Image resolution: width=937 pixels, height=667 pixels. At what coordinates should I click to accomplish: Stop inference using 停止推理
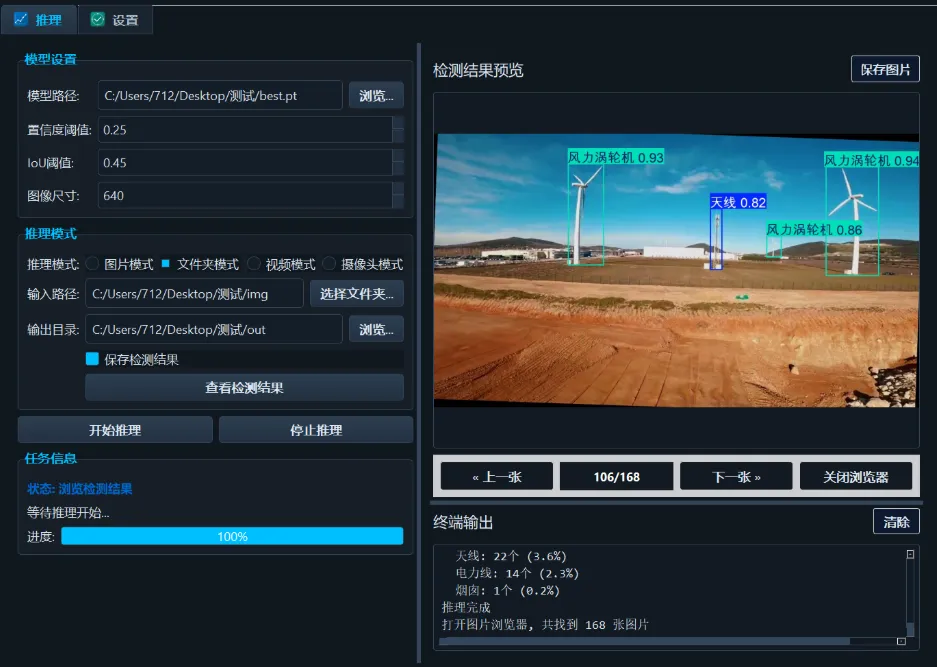pyautogui.click(x=315, y=429)
